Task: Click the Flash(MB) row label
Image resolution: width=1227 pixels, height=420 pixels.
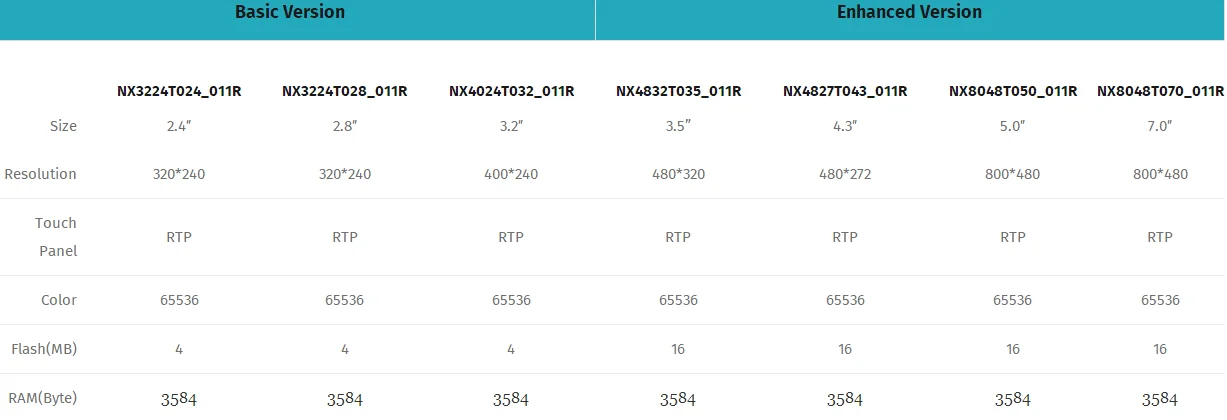Action: (x=43, y=349)
